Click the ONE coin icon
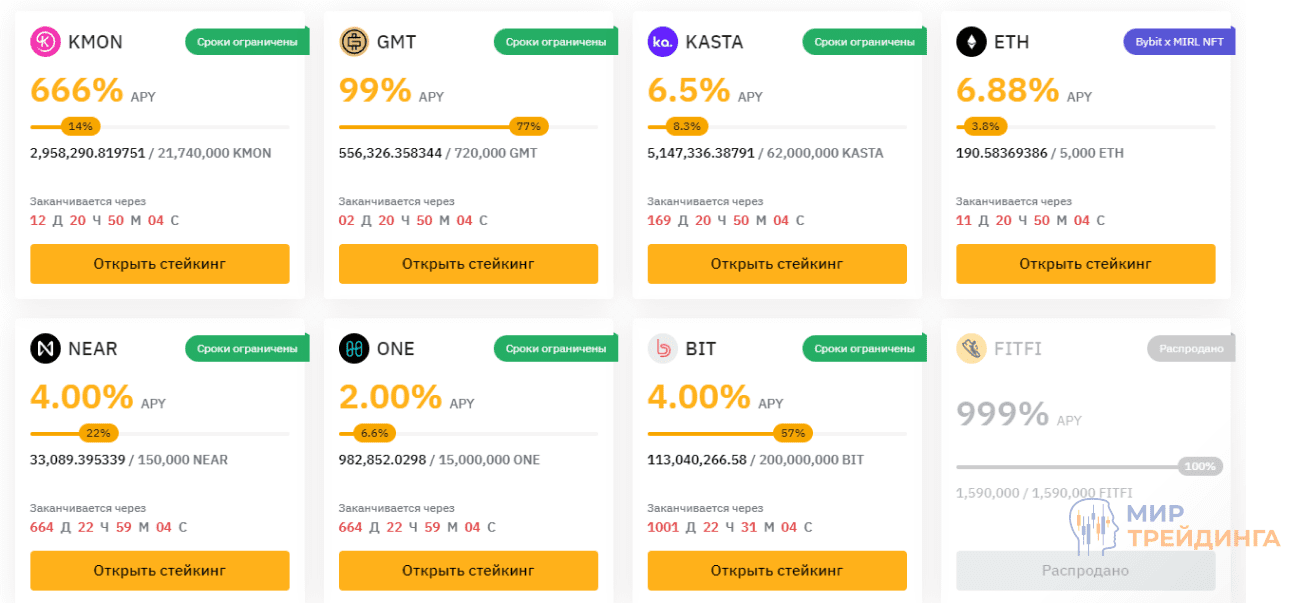The width and height of the screenshot is (1300, 603). (x=354, y=349)
